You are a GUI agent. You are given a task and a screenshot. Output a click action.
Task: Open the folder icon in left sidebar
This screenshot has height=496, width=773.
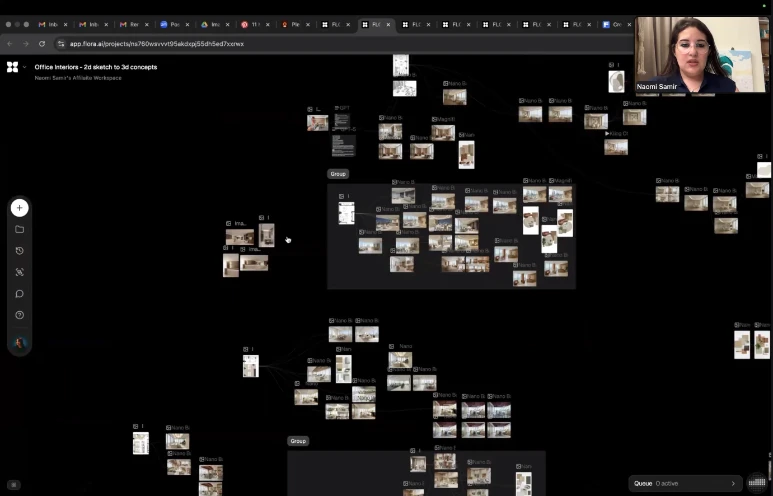click(19, 229)
